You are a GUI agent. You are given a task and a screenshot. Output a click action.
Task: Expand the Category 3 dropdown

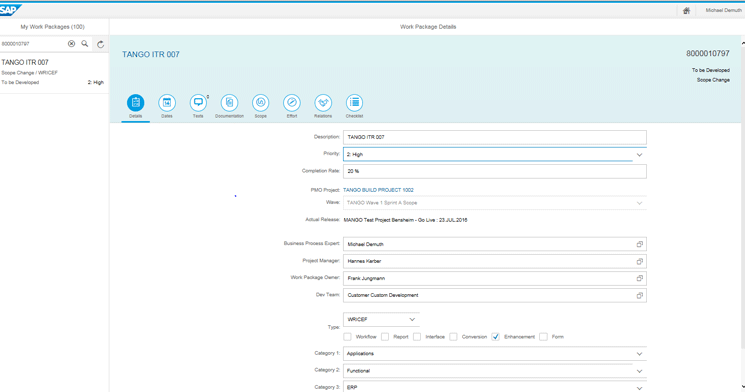pos(640,388)
